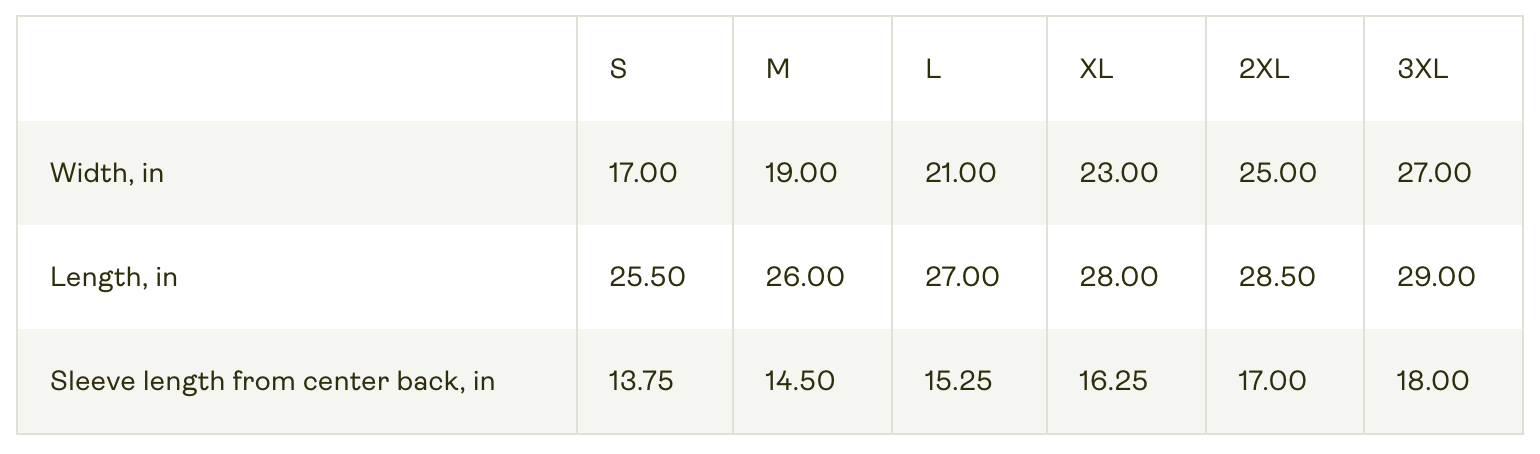
Task: Click sleeve length value 16.25 for XL
Action: pos(1113,381)
